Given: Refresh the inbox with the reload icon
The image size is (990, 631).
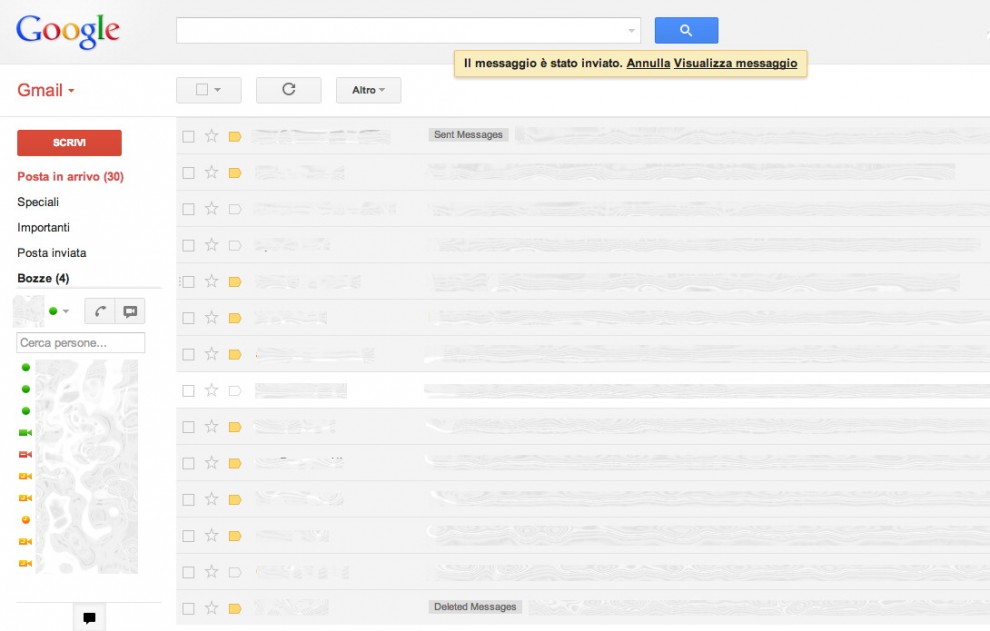Looking at the screenshot, I should click(x=289, y=90).
